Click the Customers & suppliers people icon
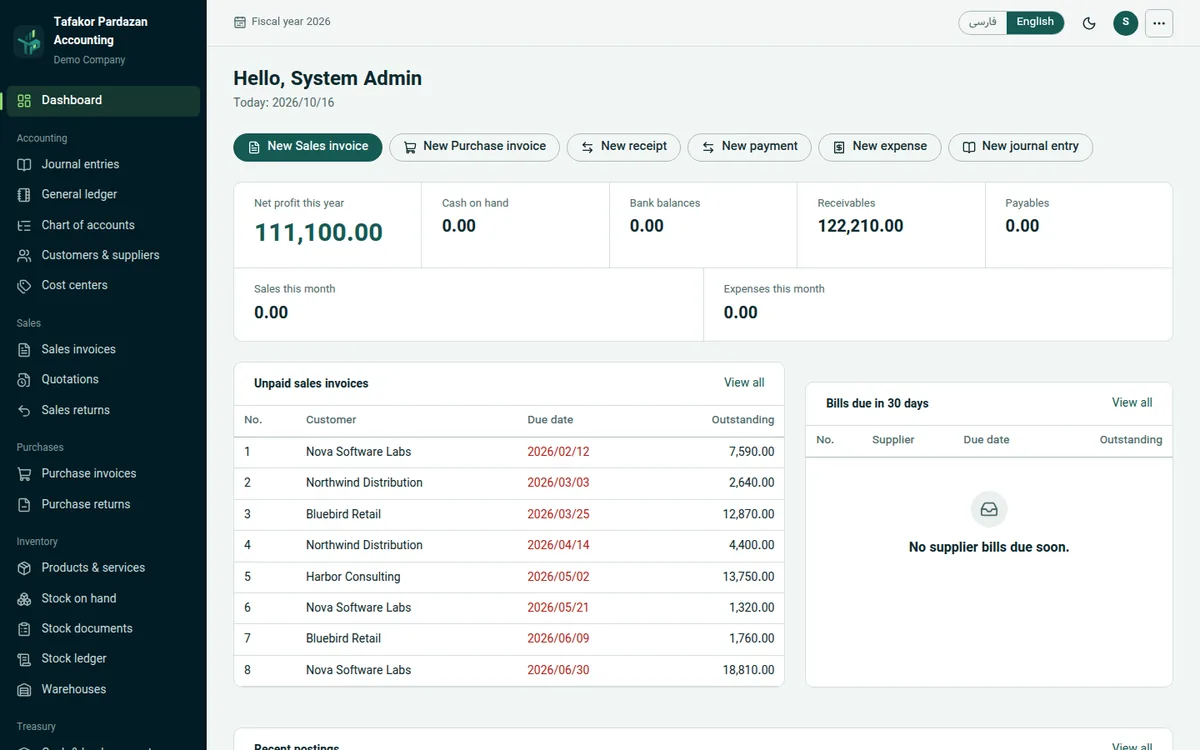The height and width of the screenshot is (750, 1200). pyautogui.click(x=24, y=256)
